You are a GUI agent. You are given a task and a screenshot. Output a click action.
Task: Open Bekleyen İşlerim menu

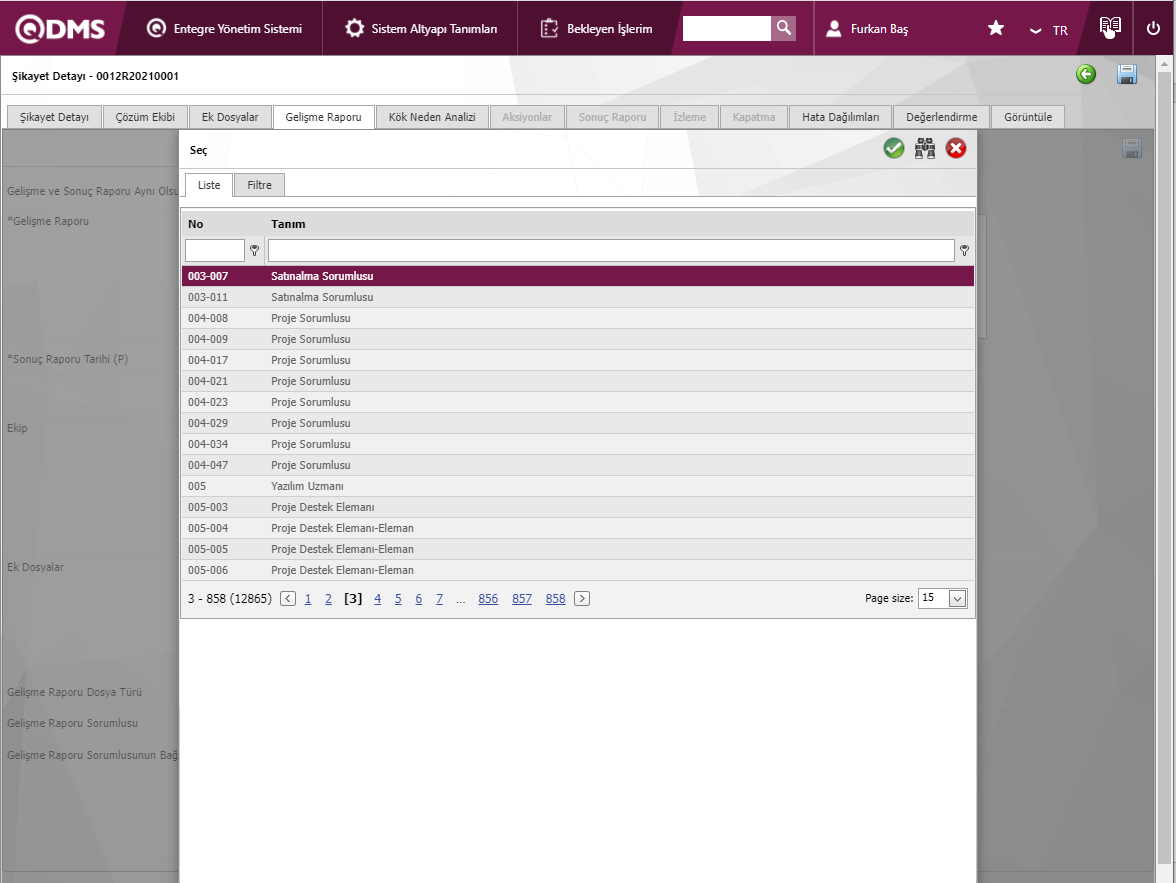[596, 29]
